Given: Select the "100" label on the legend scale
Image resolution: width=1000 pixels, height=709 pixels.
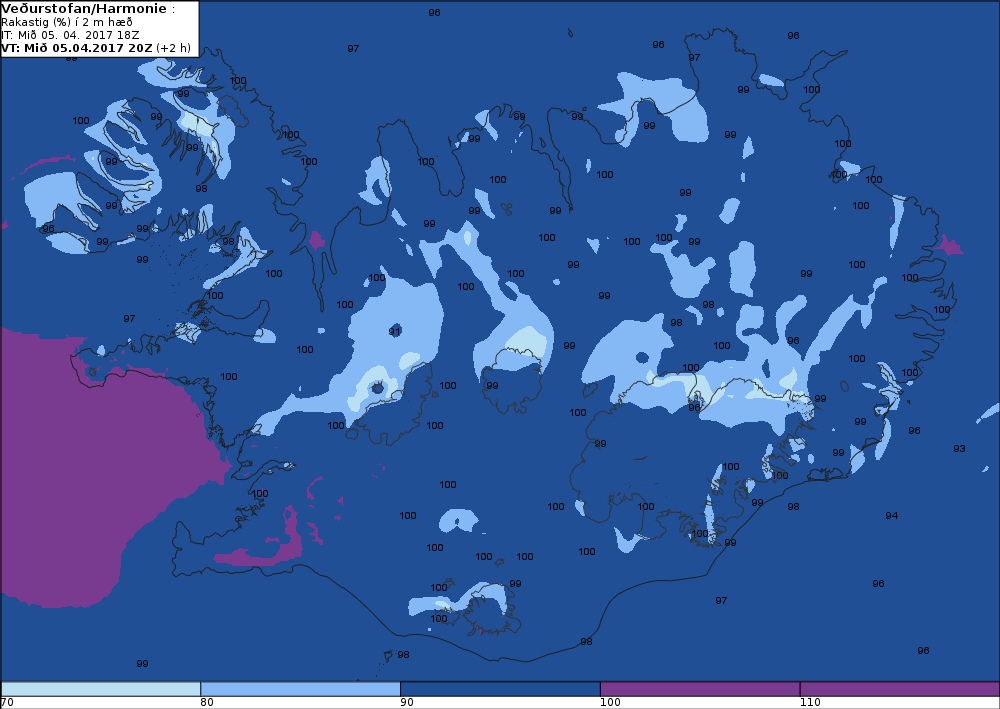Looking at the screenshot, I should (x=610, y=703).
